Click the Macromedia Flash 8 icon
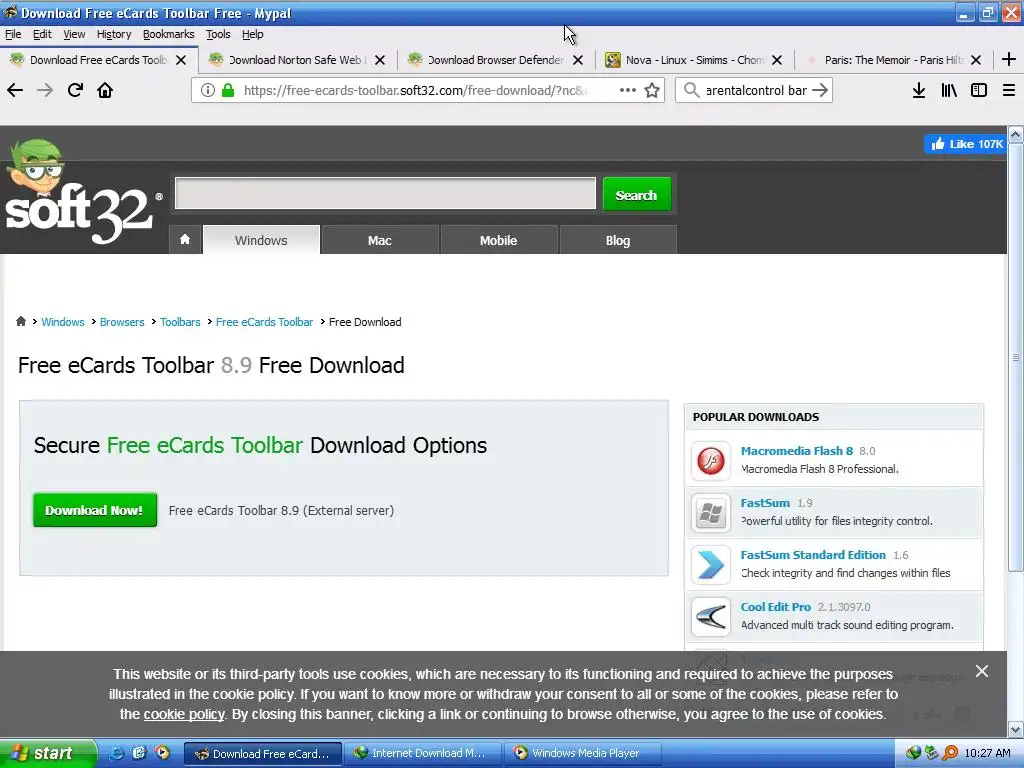This screenshot has width=1024, height=768. click(x=711, y=460)
